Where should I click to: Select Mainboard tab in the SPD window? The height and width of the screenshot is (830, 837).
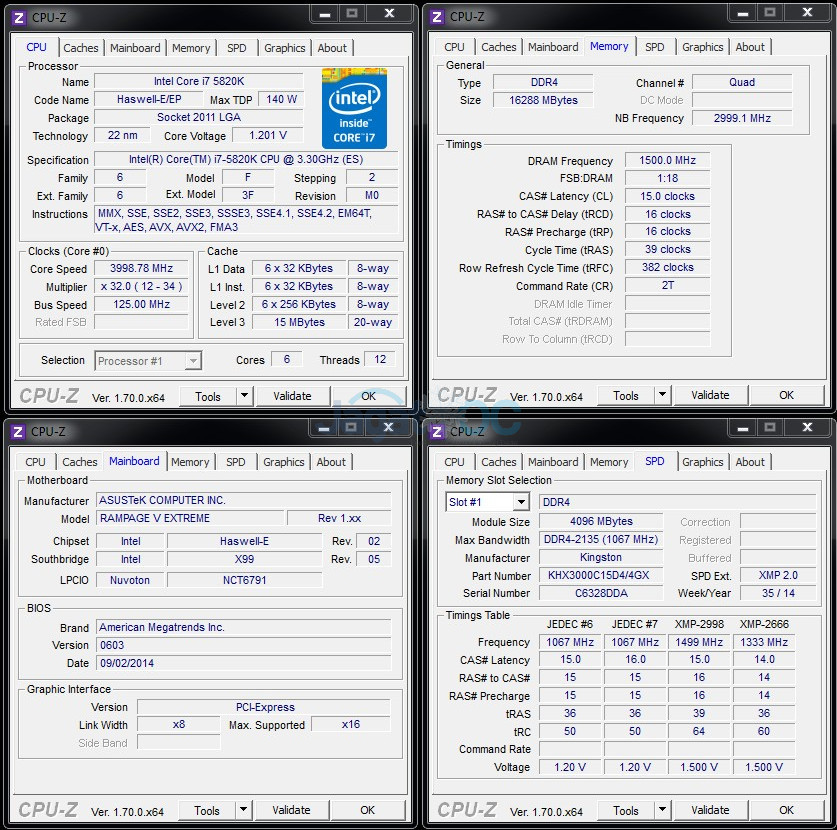tap(553, 462)
